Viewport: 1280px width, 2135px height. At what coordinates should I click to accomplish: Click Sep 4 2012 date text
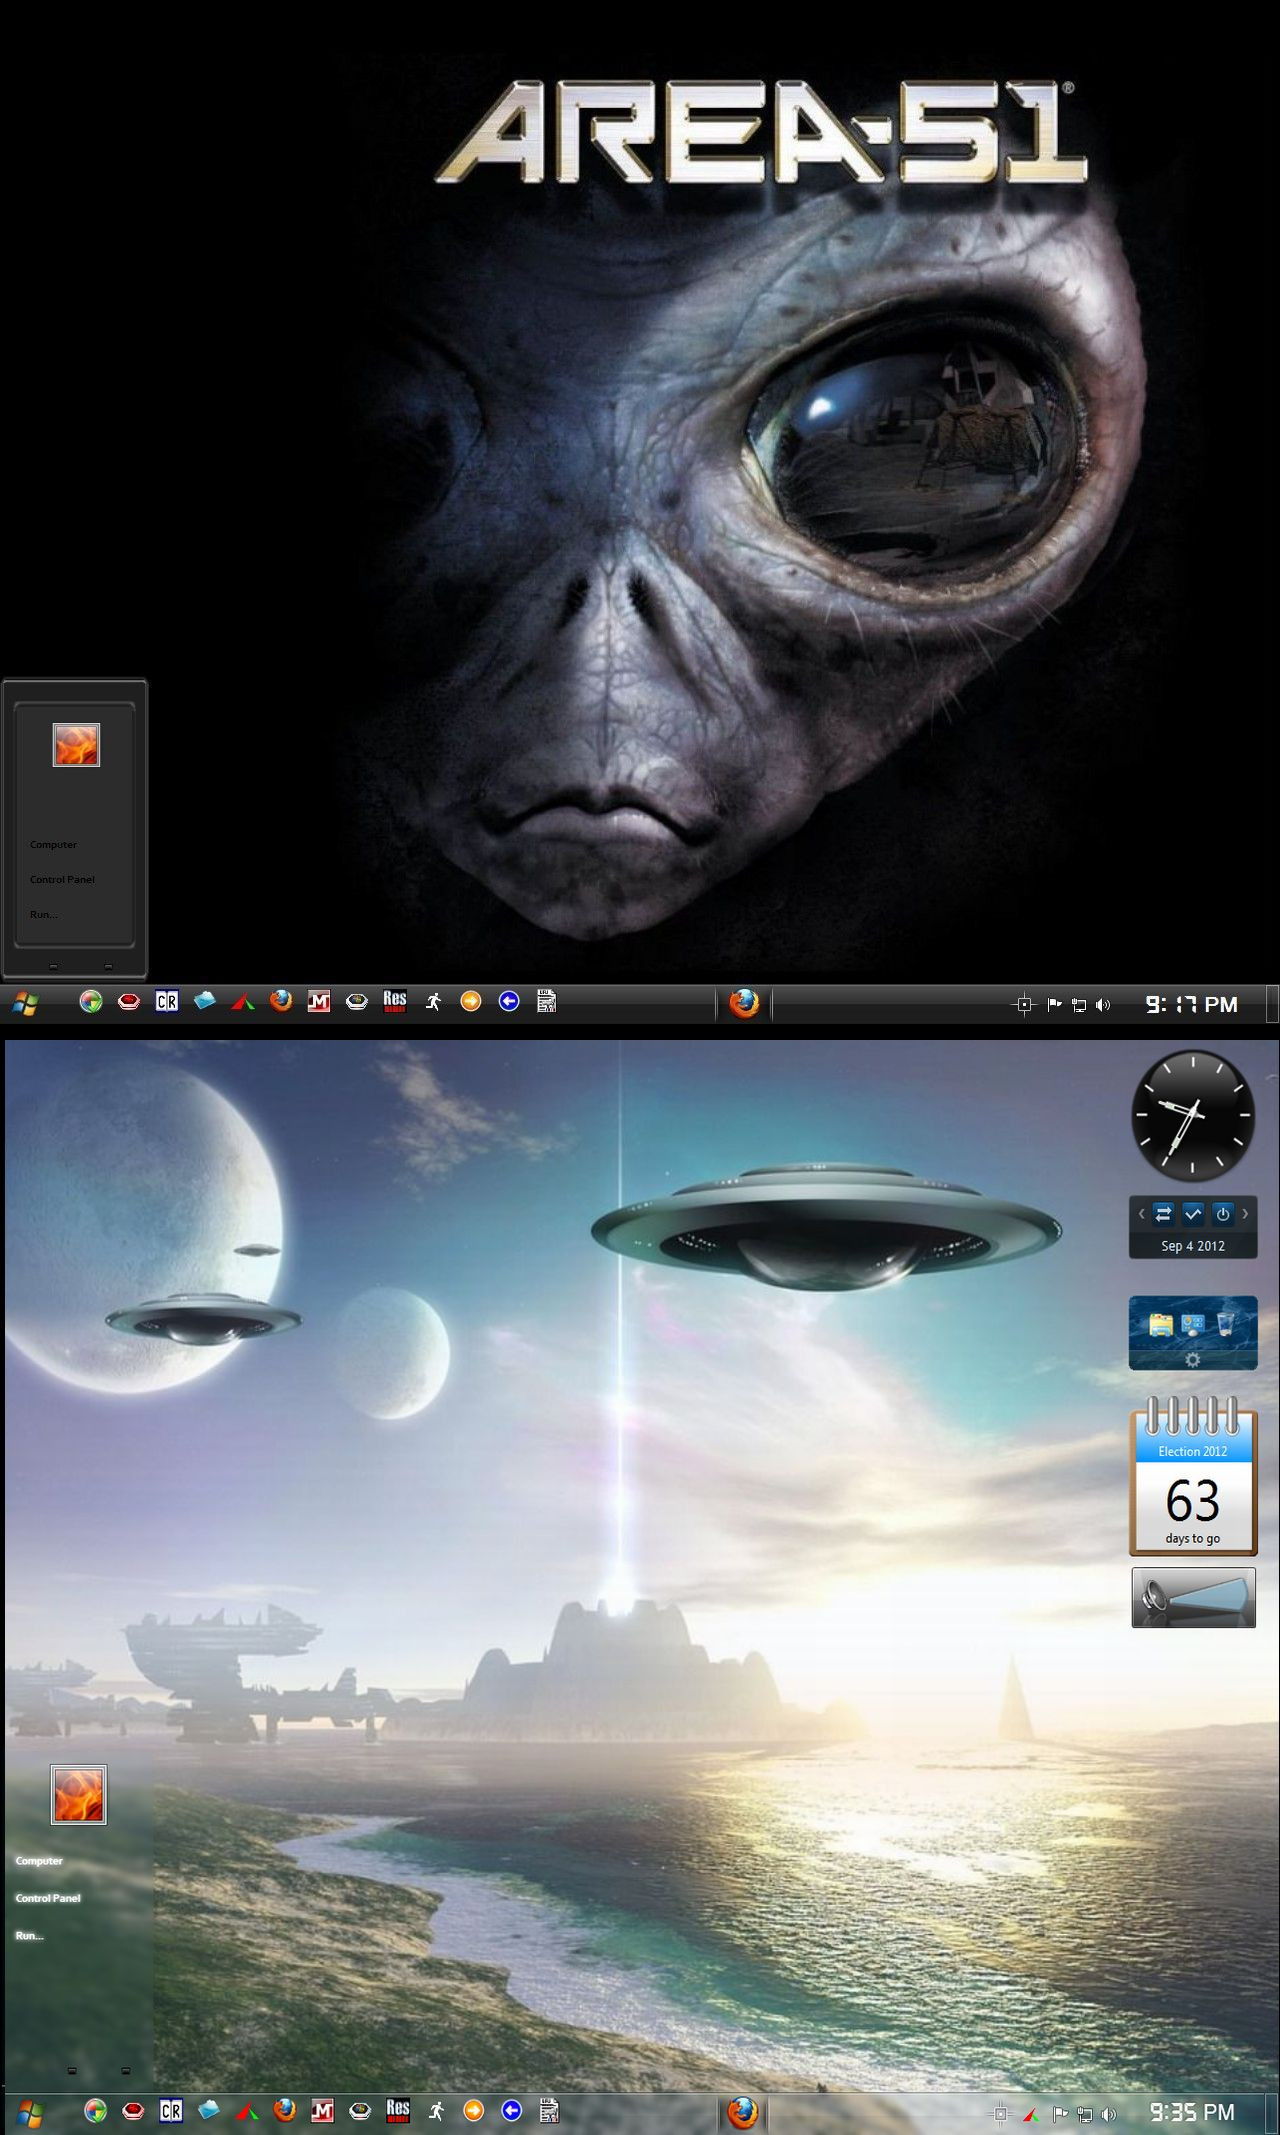(1193, 1246)
